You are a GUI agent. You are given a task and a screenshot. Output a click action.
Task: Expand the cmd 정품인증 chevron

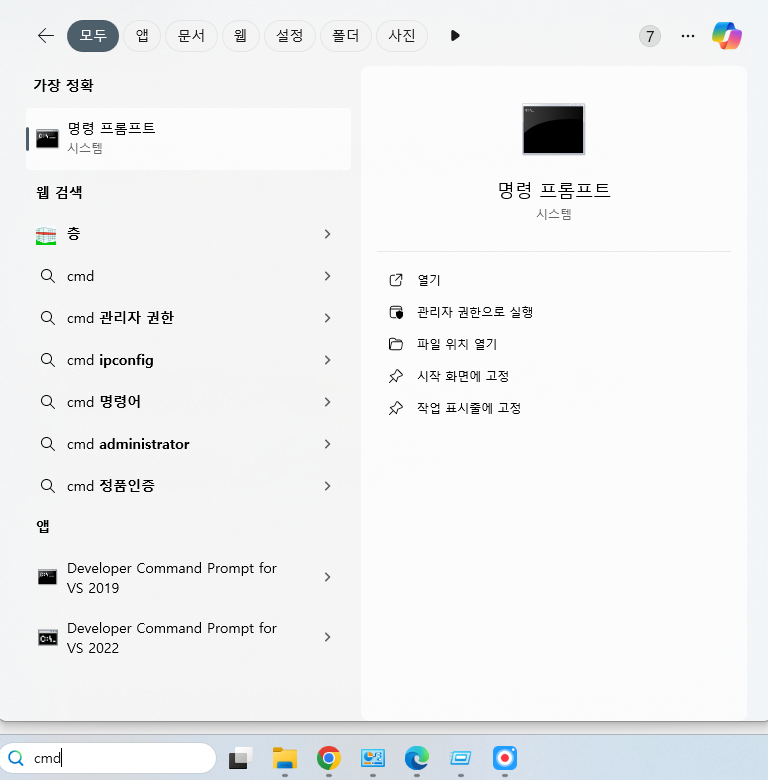[327, 486]
